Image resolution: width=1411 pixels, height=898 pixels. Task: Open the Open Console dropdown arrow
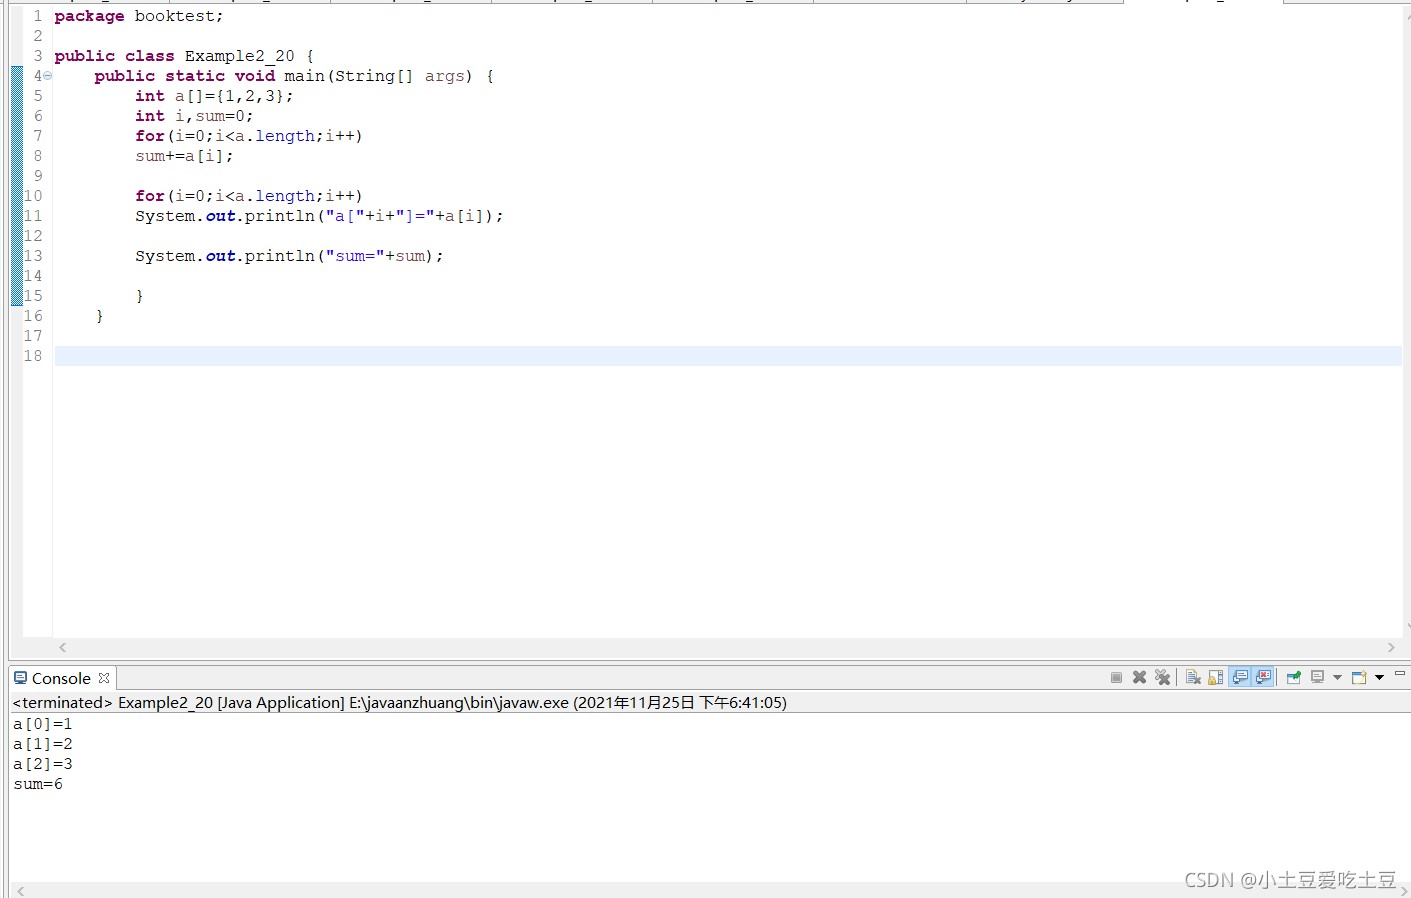1379,677
